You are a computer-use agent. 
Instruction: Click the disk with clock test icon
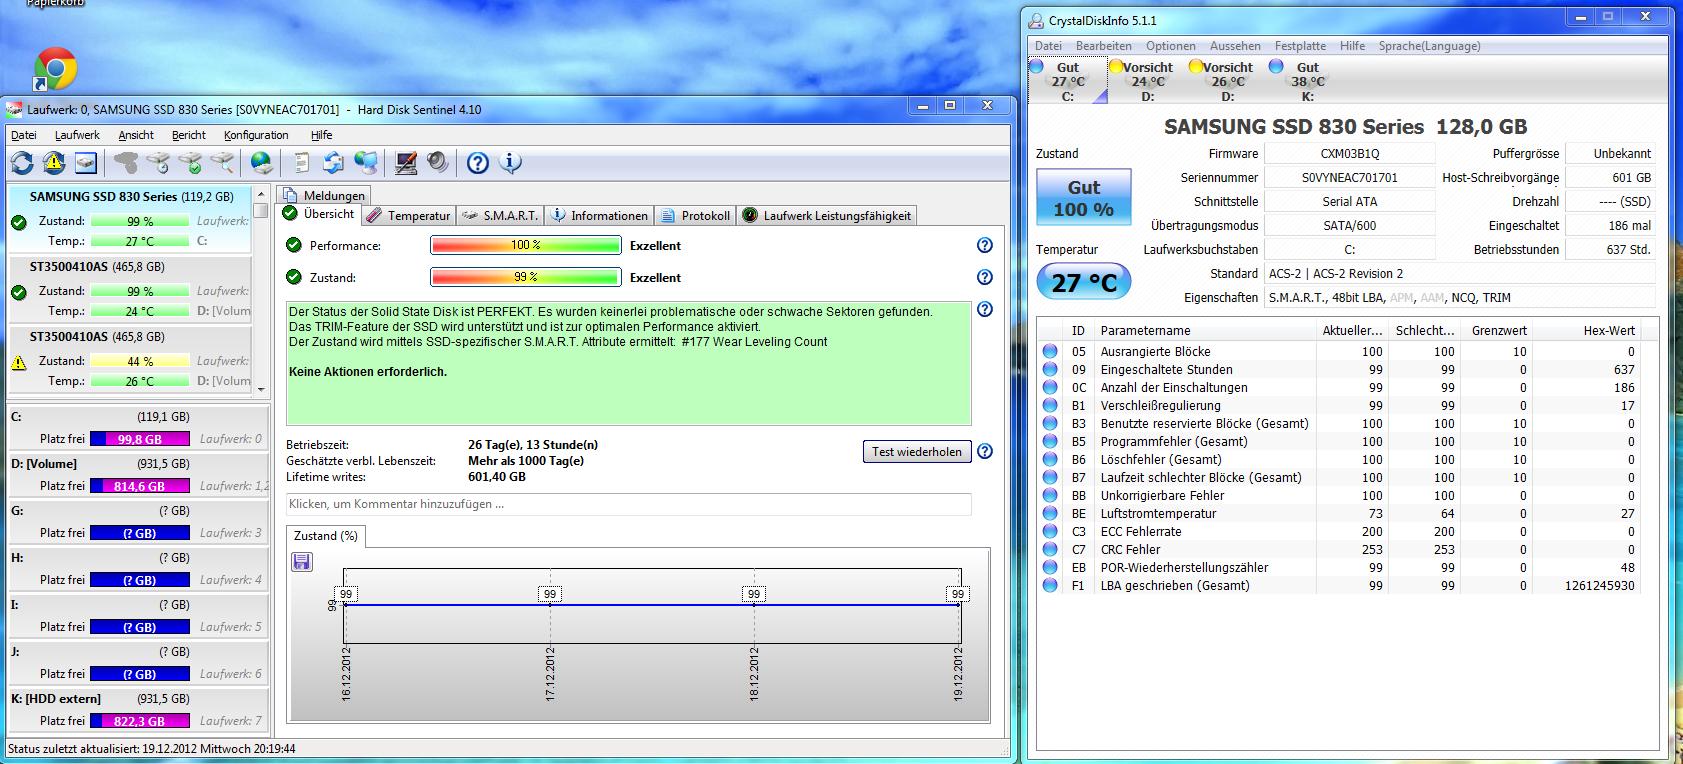click(x=159, y=163)
